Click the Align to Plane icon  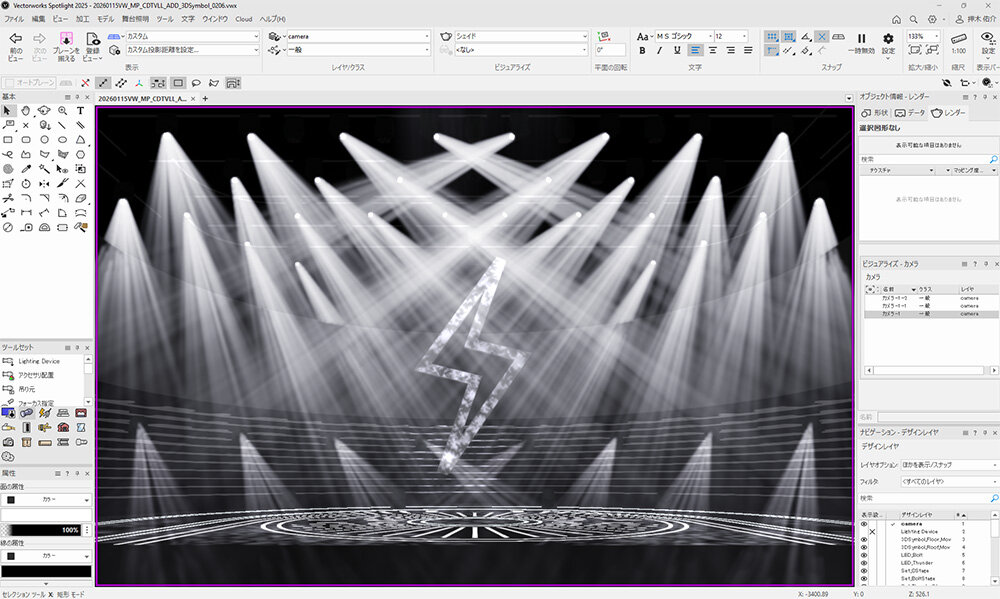pyautogui.click(x=66, y=38)
